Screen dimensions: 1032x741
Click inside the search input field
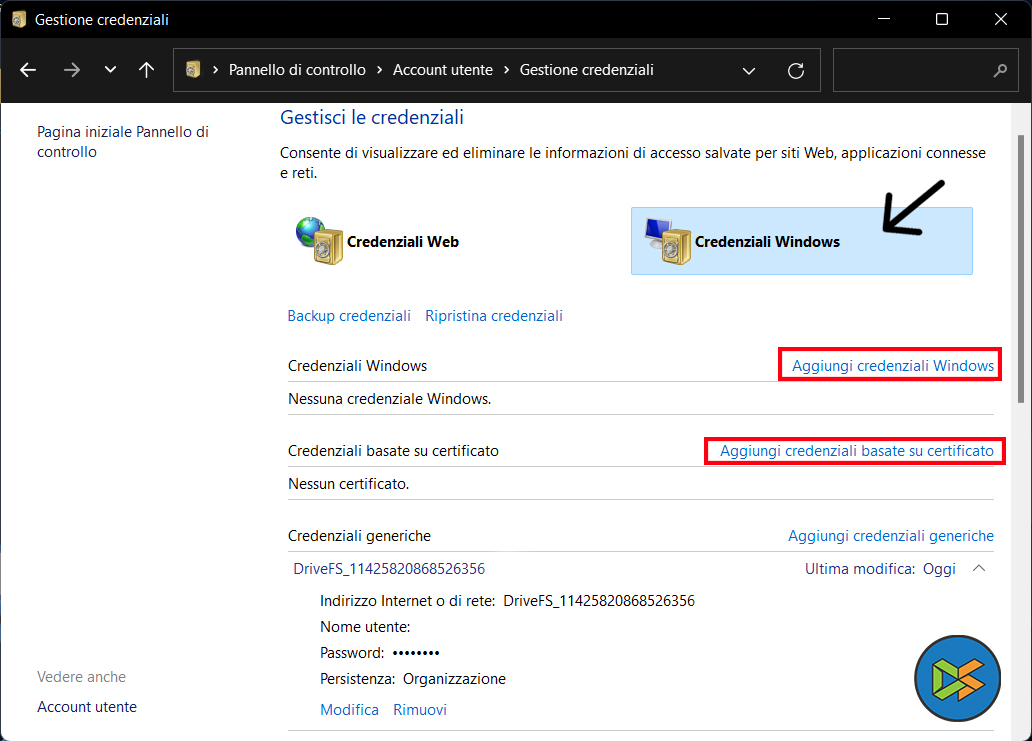point(910,71)
